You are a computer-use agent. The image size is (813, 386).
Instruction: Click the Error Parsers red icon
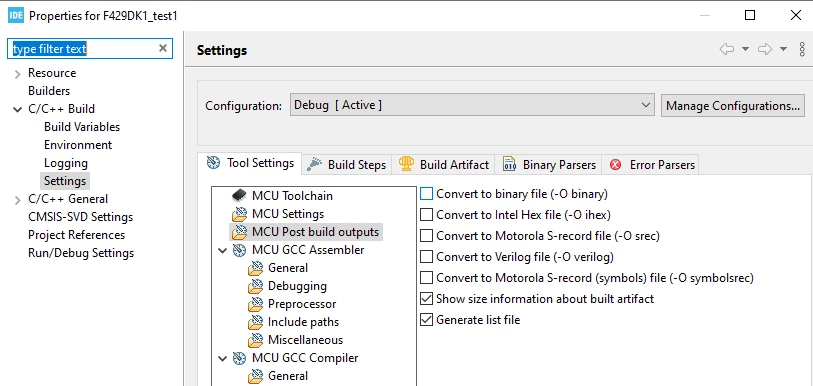click(x=615, y=164)
